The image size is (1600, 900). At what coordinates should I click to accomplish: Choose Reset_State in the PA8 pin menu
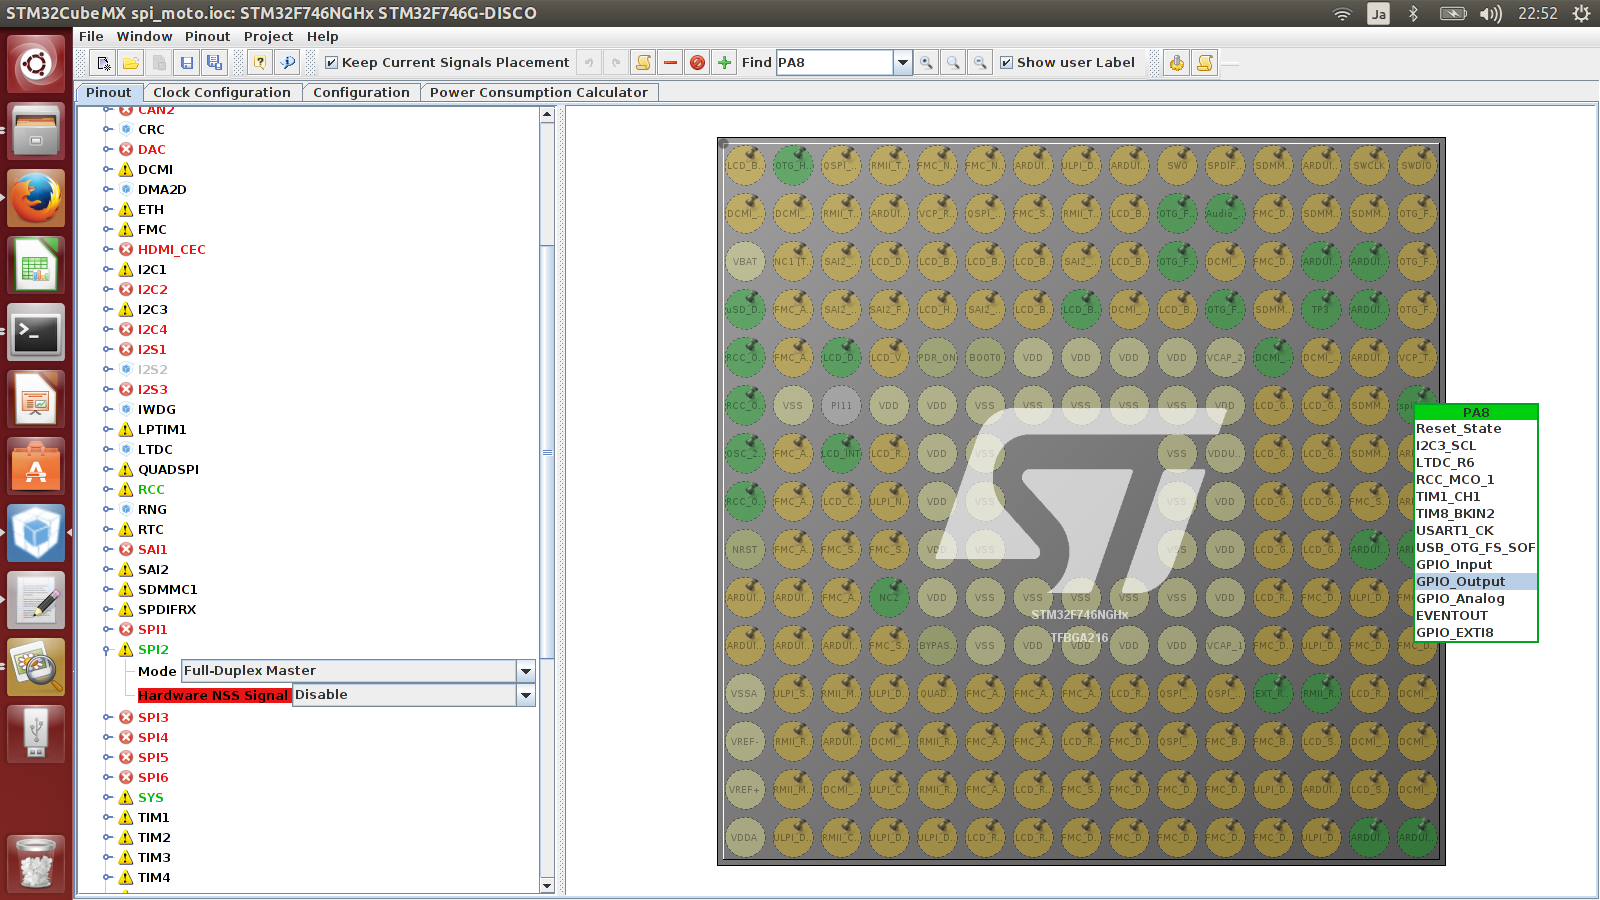1458,429
